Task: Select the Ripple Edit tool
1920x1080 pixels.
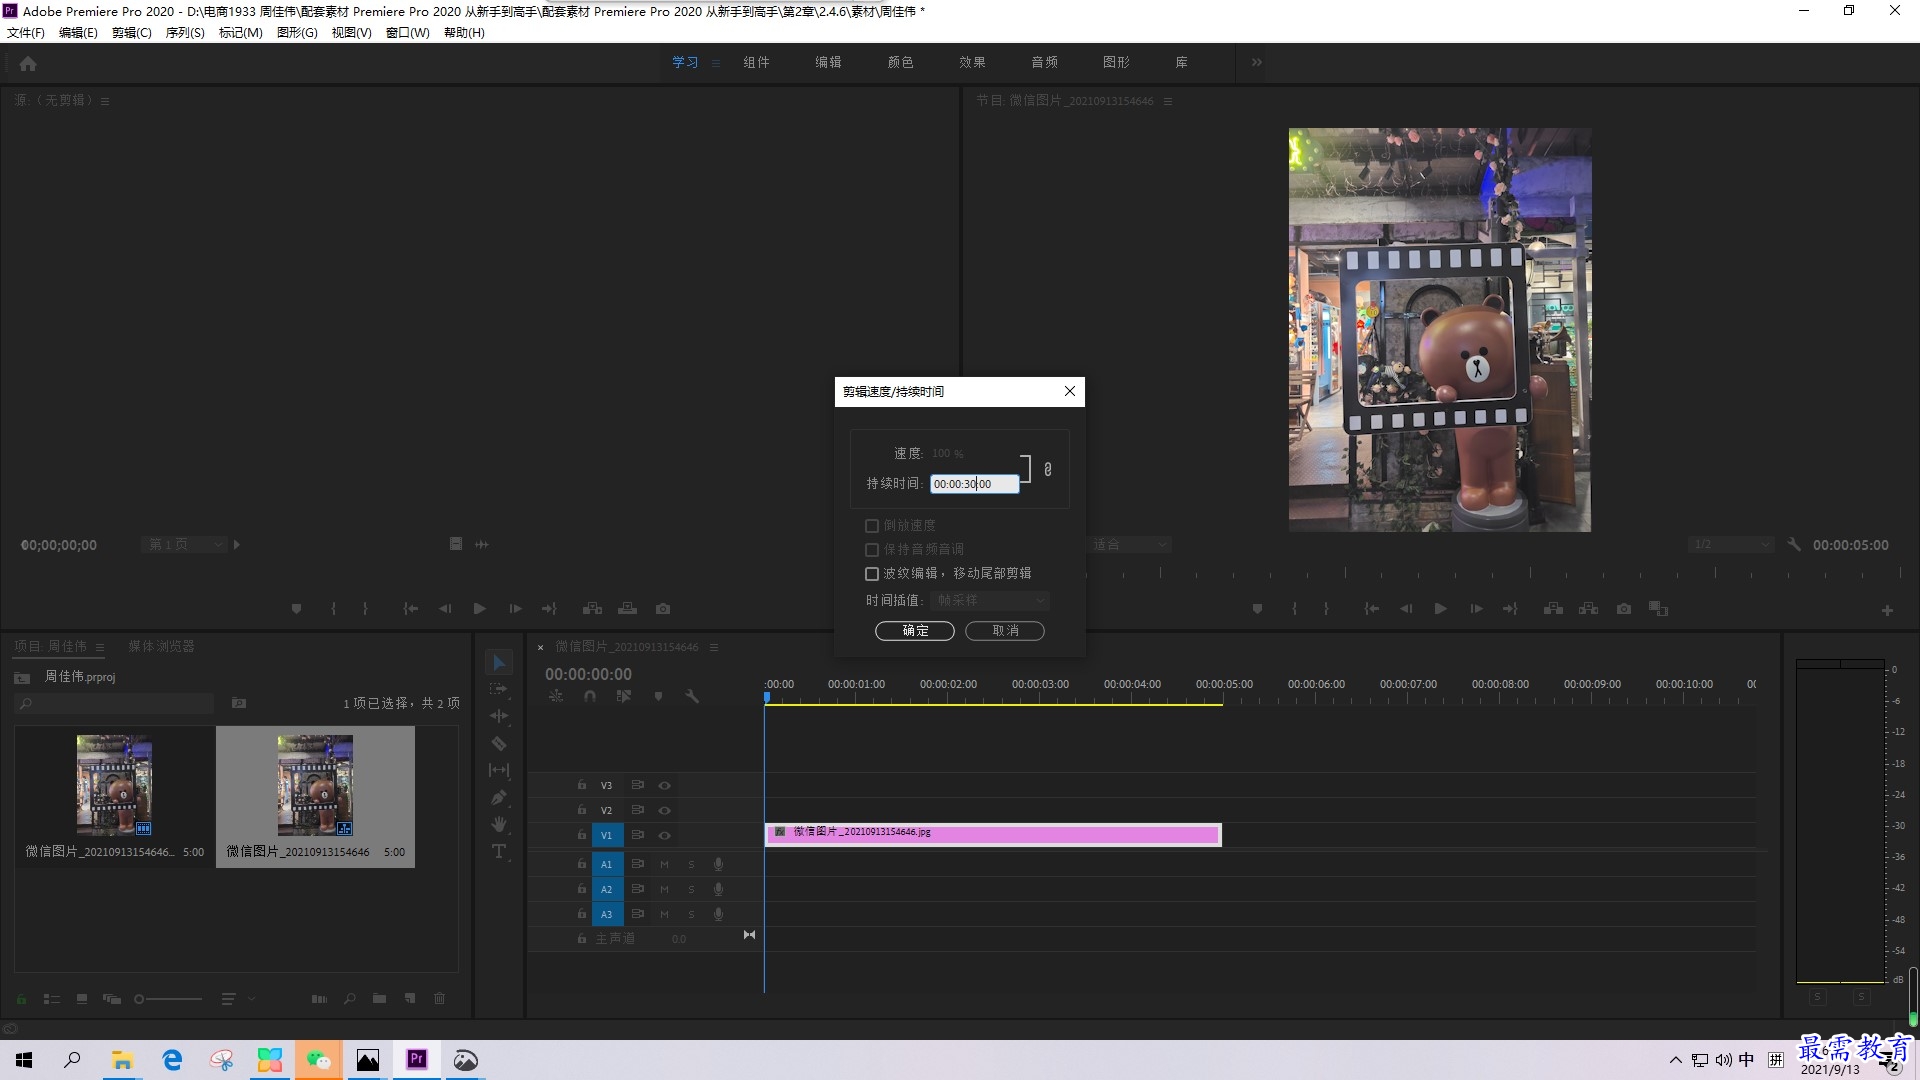Action: pos(499,716)
